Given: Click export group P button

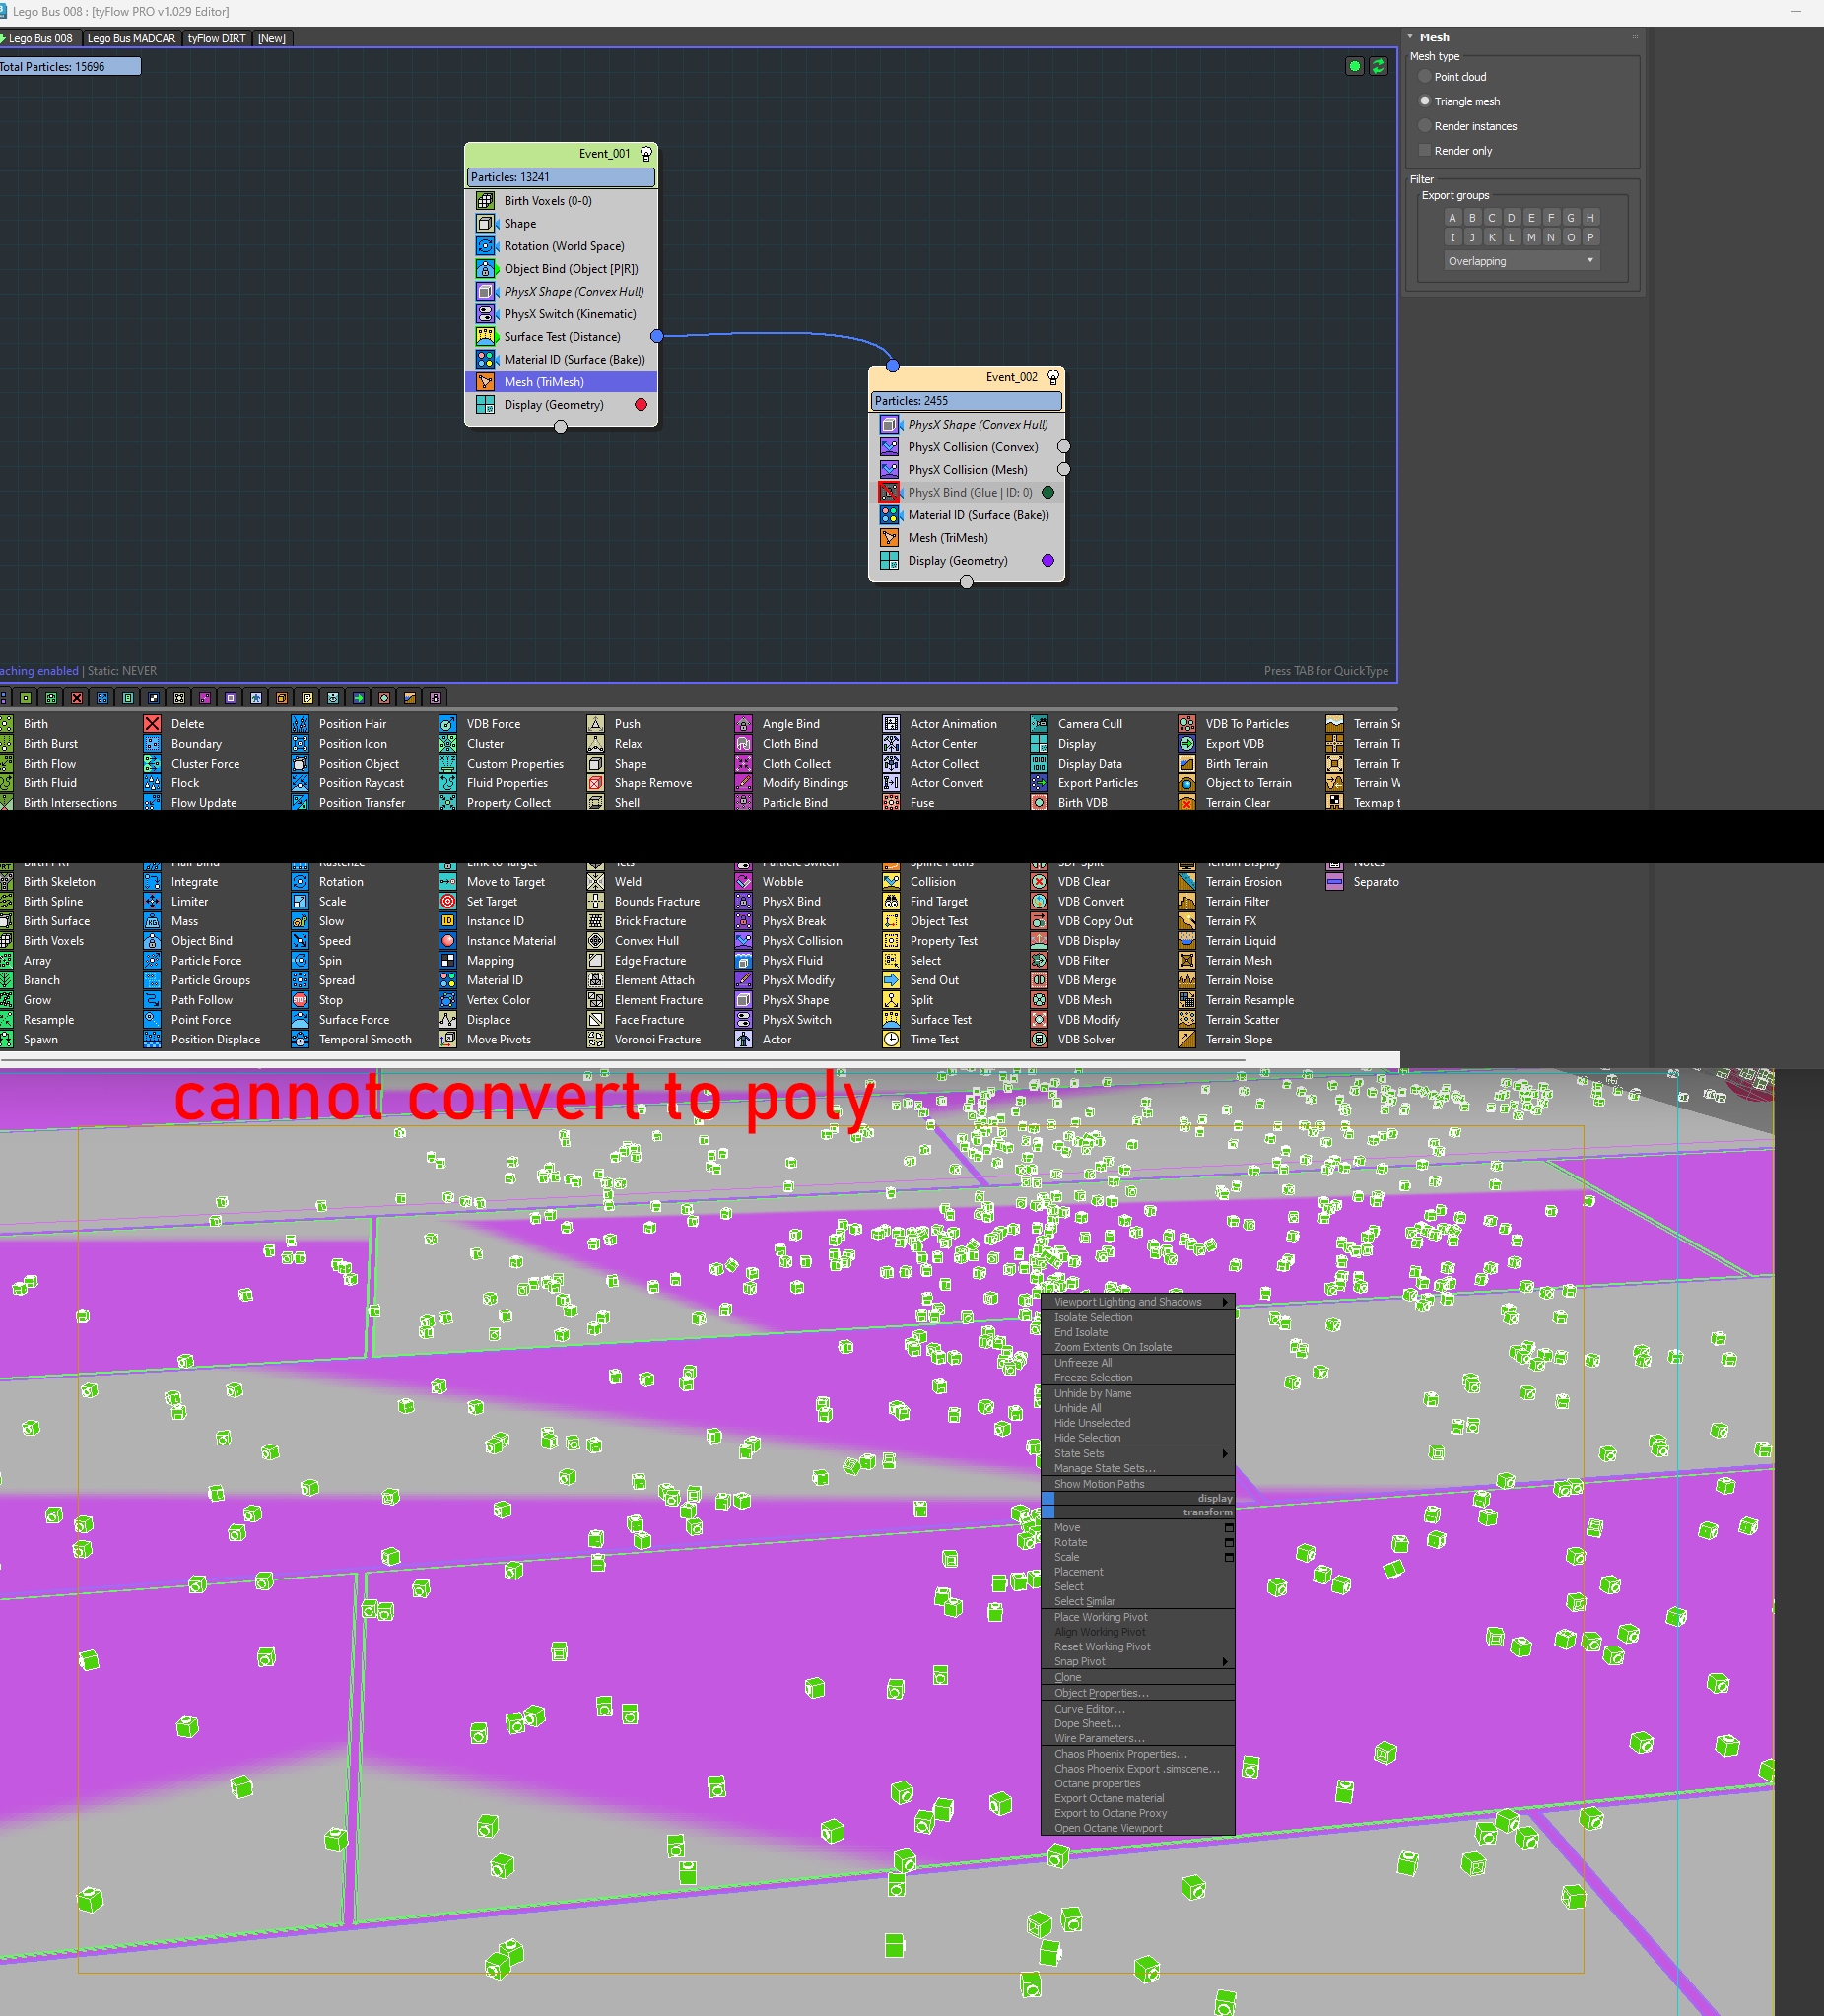Looking at the screenshot, I should coord(1590,238).
